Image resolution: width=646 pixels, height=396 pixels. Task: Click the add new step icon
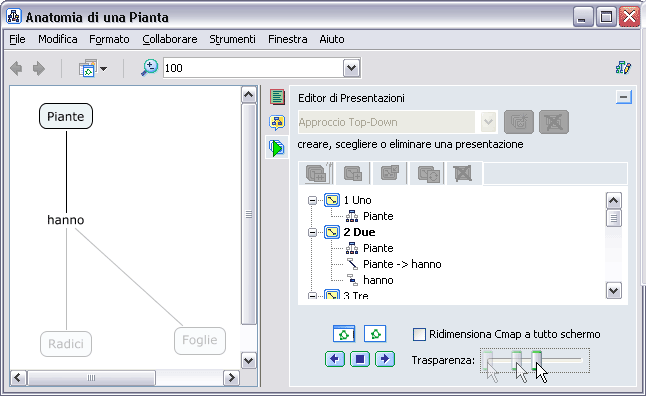(317, 173)
